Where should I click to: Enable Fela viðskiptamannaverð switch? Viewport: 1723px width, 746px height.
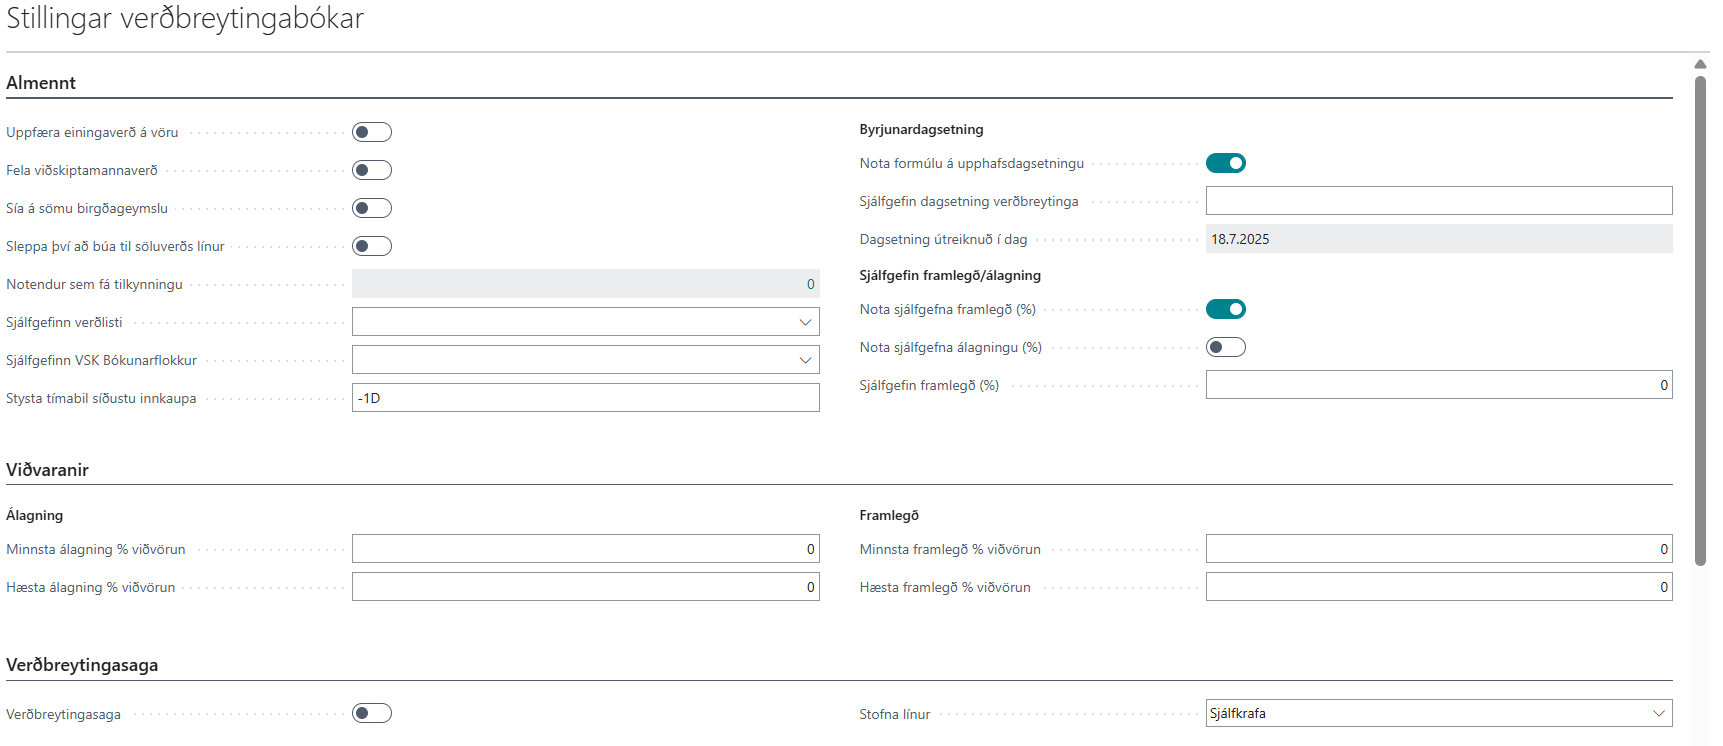click(x=371, y=170)
